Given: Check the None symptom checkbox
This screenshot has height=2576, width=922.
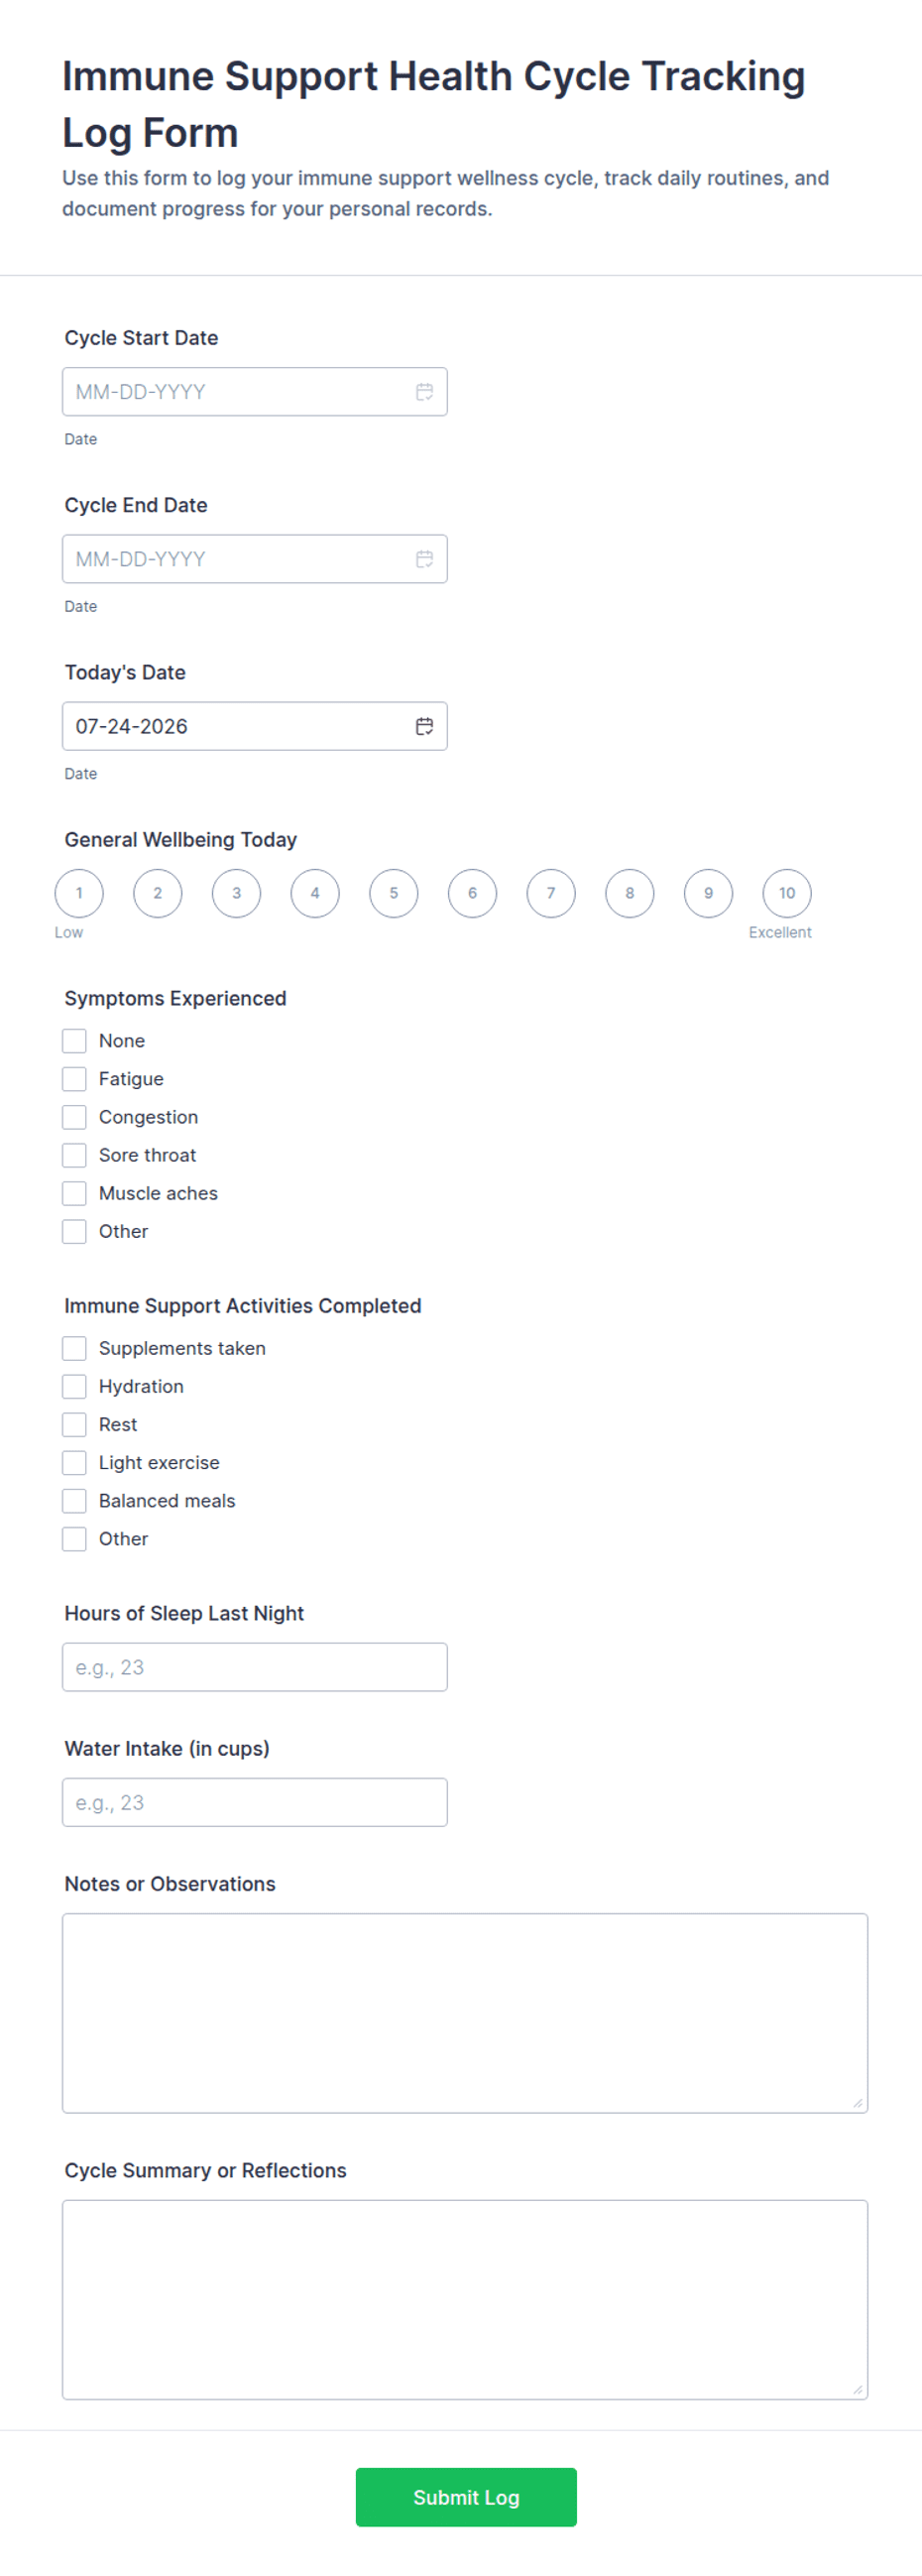Looking at the screenshot, I should 74,1041.
